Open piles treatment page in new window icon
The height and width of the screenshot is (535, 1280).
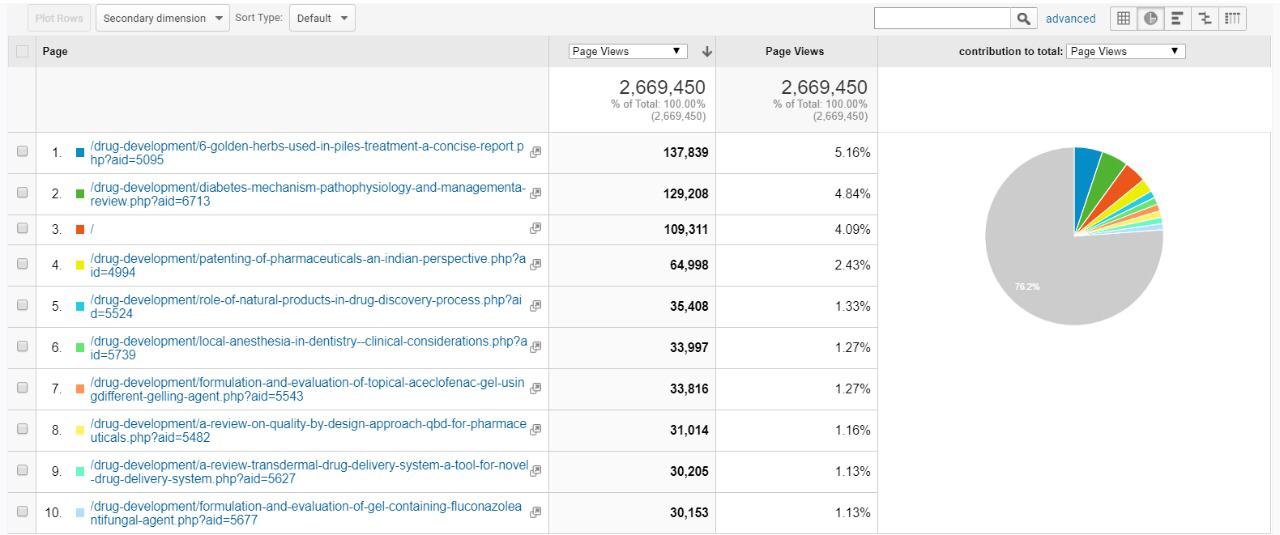tap(536, 152)
